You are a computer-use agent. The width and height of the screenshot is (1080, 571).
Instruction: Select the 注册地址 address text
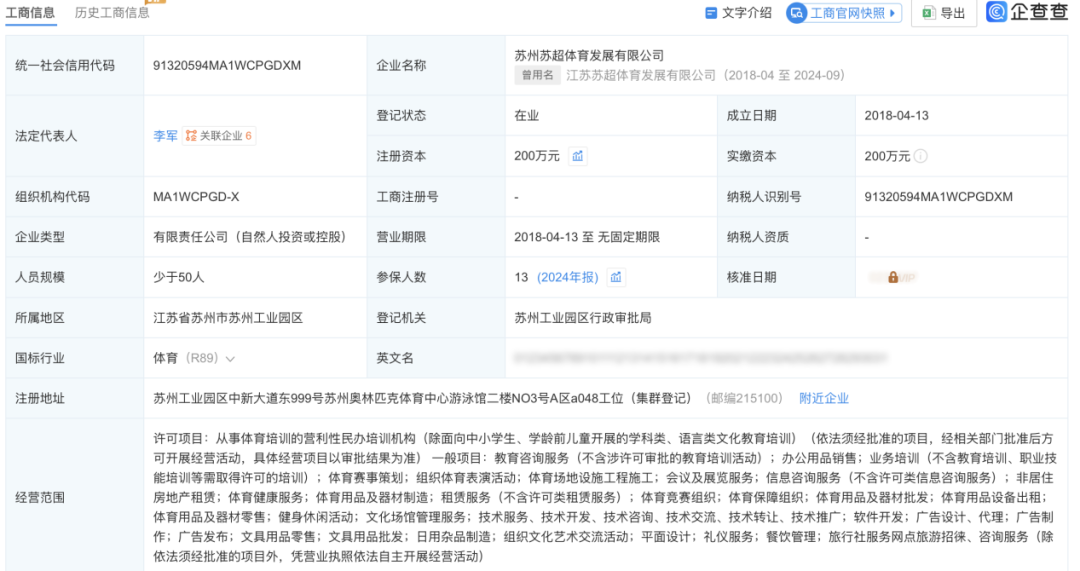click(422, 398)
